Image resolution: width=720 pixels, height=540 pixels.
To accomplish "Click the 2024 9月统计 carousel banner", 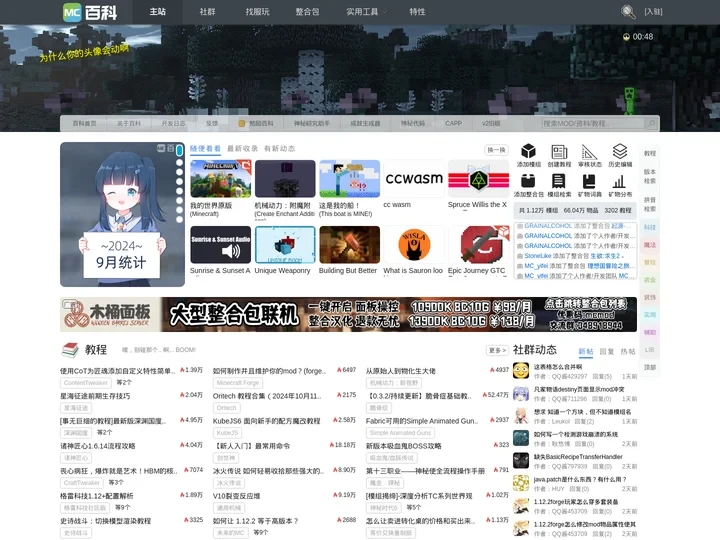I will click(122, 214).
